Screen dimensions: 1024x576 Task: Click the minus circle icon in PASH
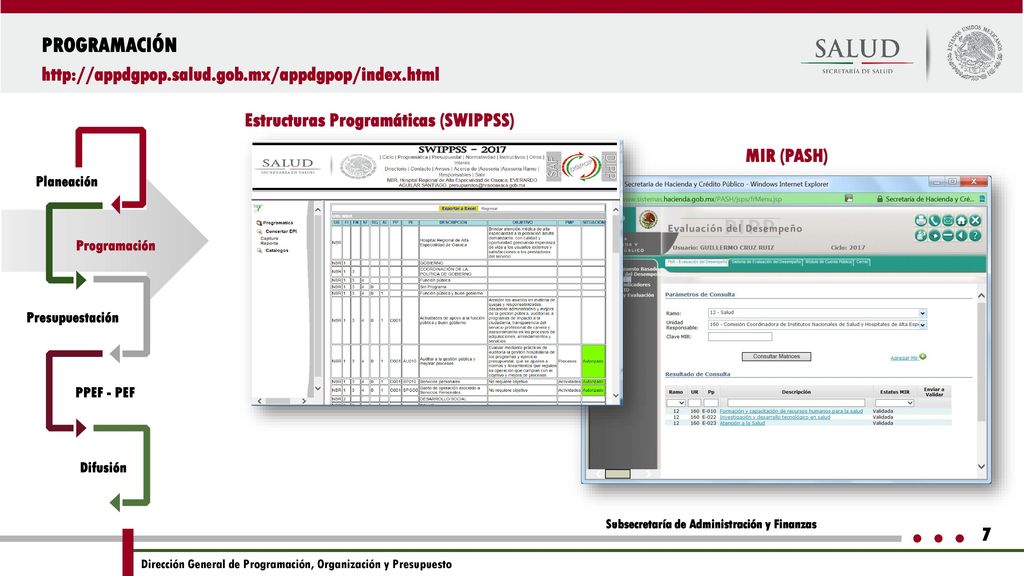click(x=948, y=236)
